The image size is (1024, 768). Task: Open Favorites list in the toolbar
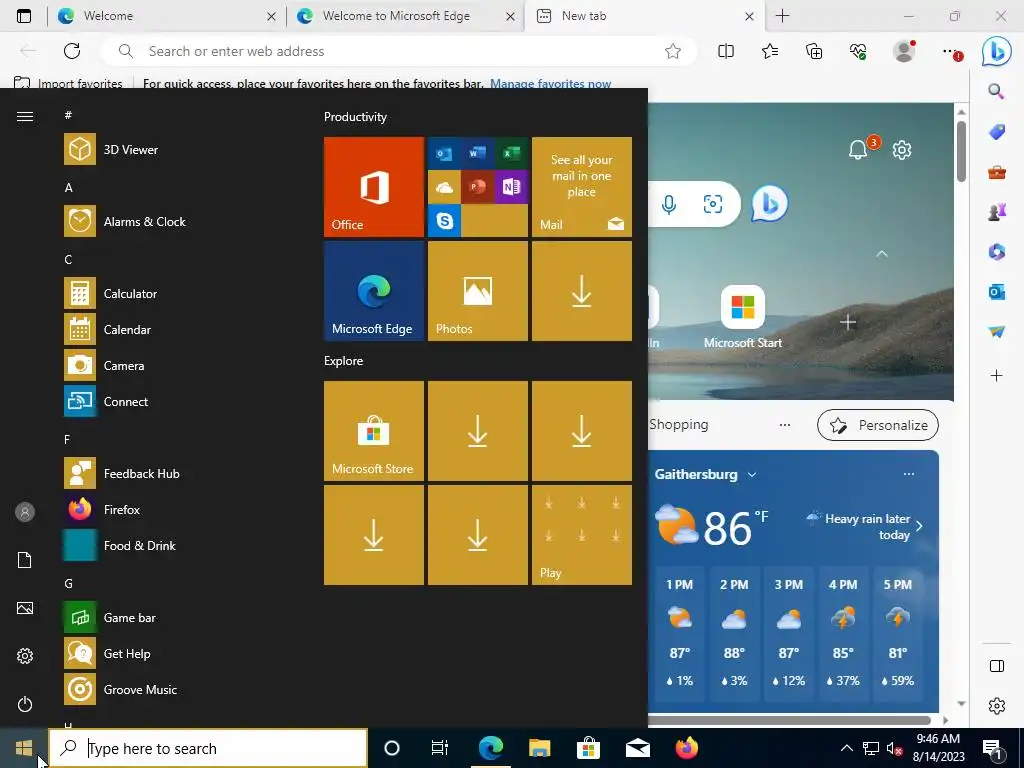[770, 51]
